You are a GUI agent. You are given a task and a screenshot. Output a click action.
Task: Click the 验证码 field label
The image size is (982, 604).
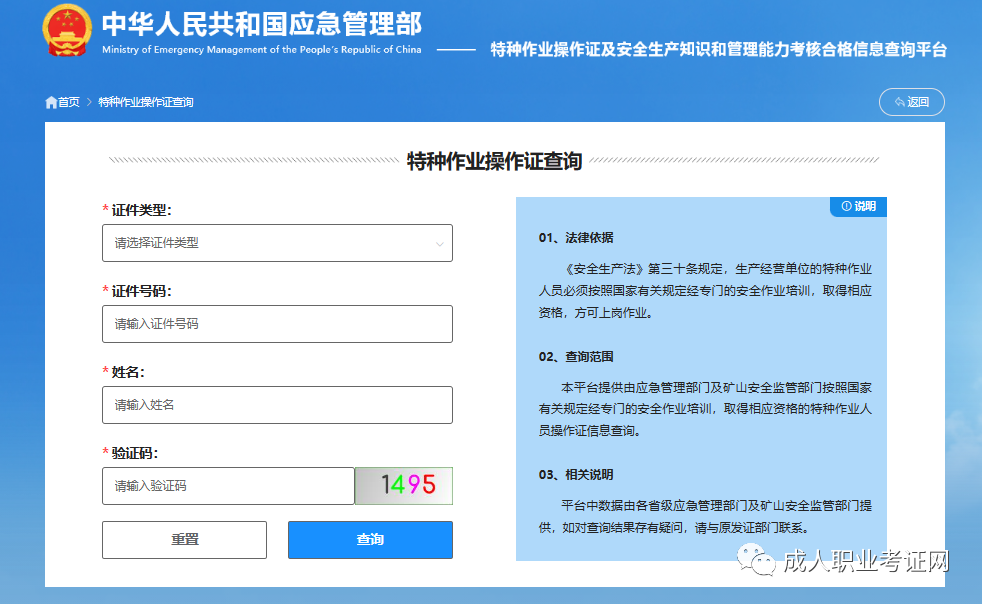134,453
